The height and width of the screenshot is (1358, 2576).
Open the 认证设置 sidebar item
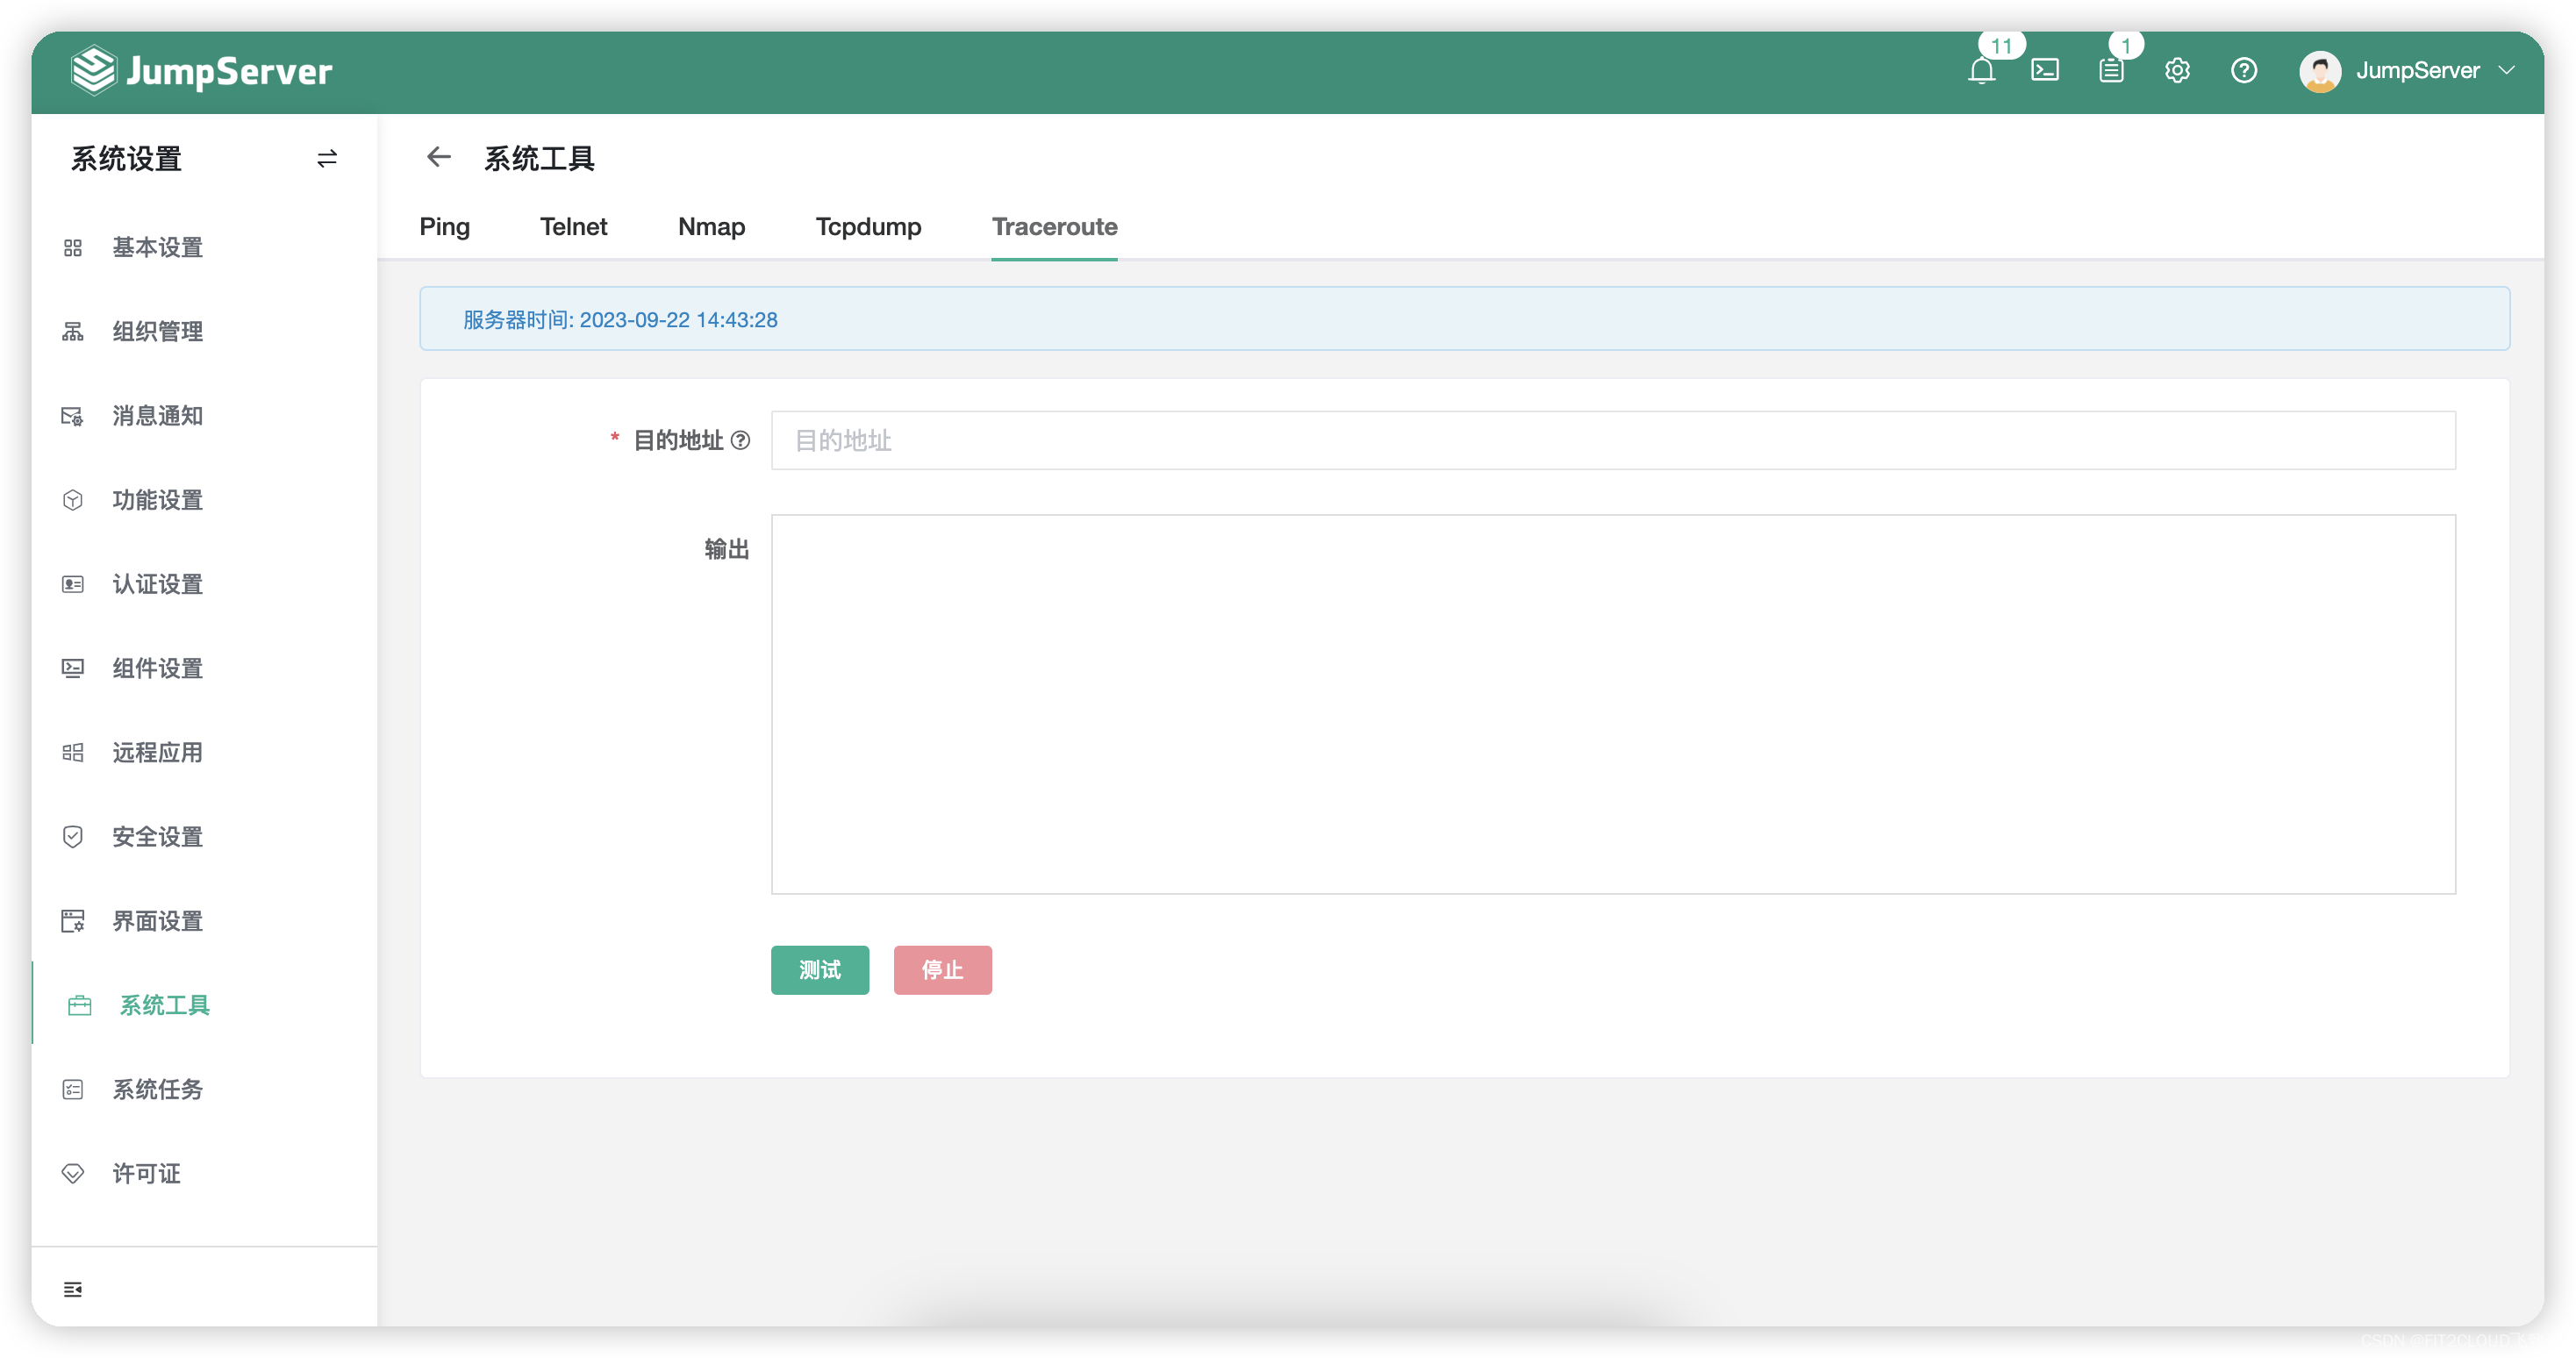point(157,584)
